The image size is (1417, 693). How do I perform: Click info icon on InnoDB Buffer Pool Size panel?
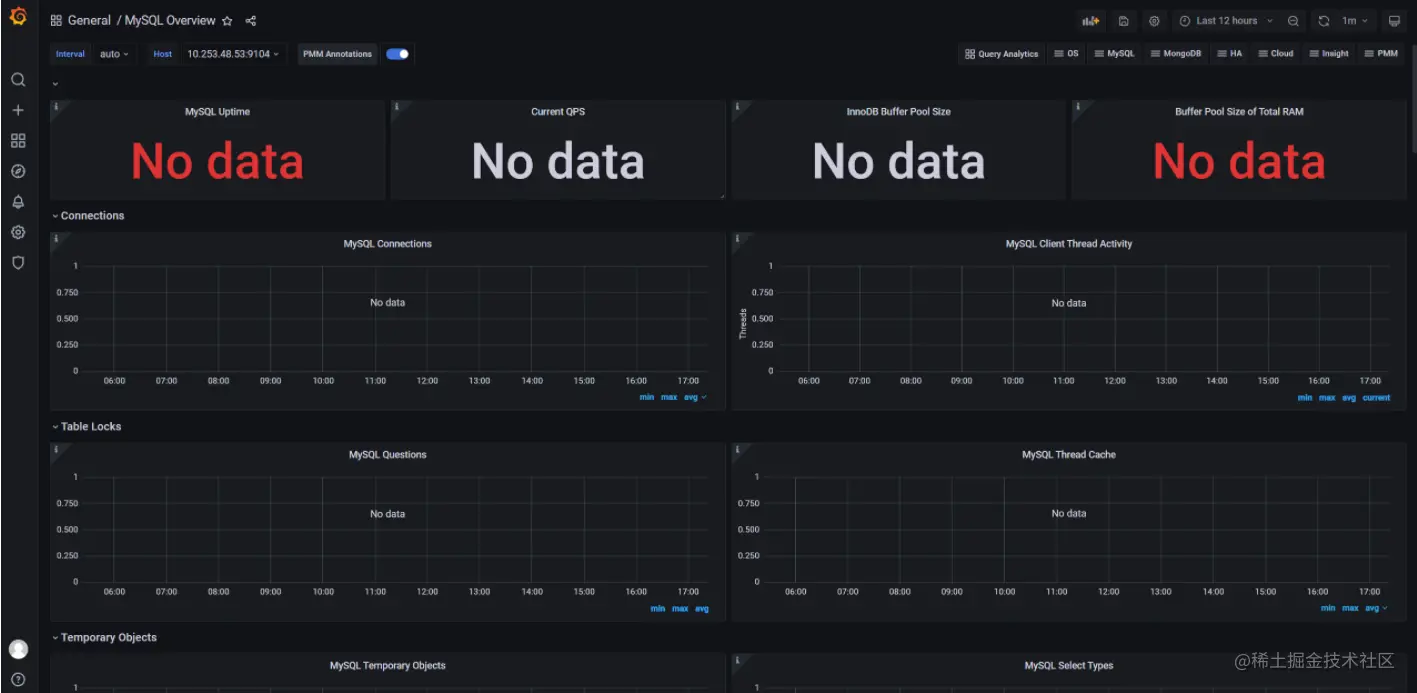737,105
